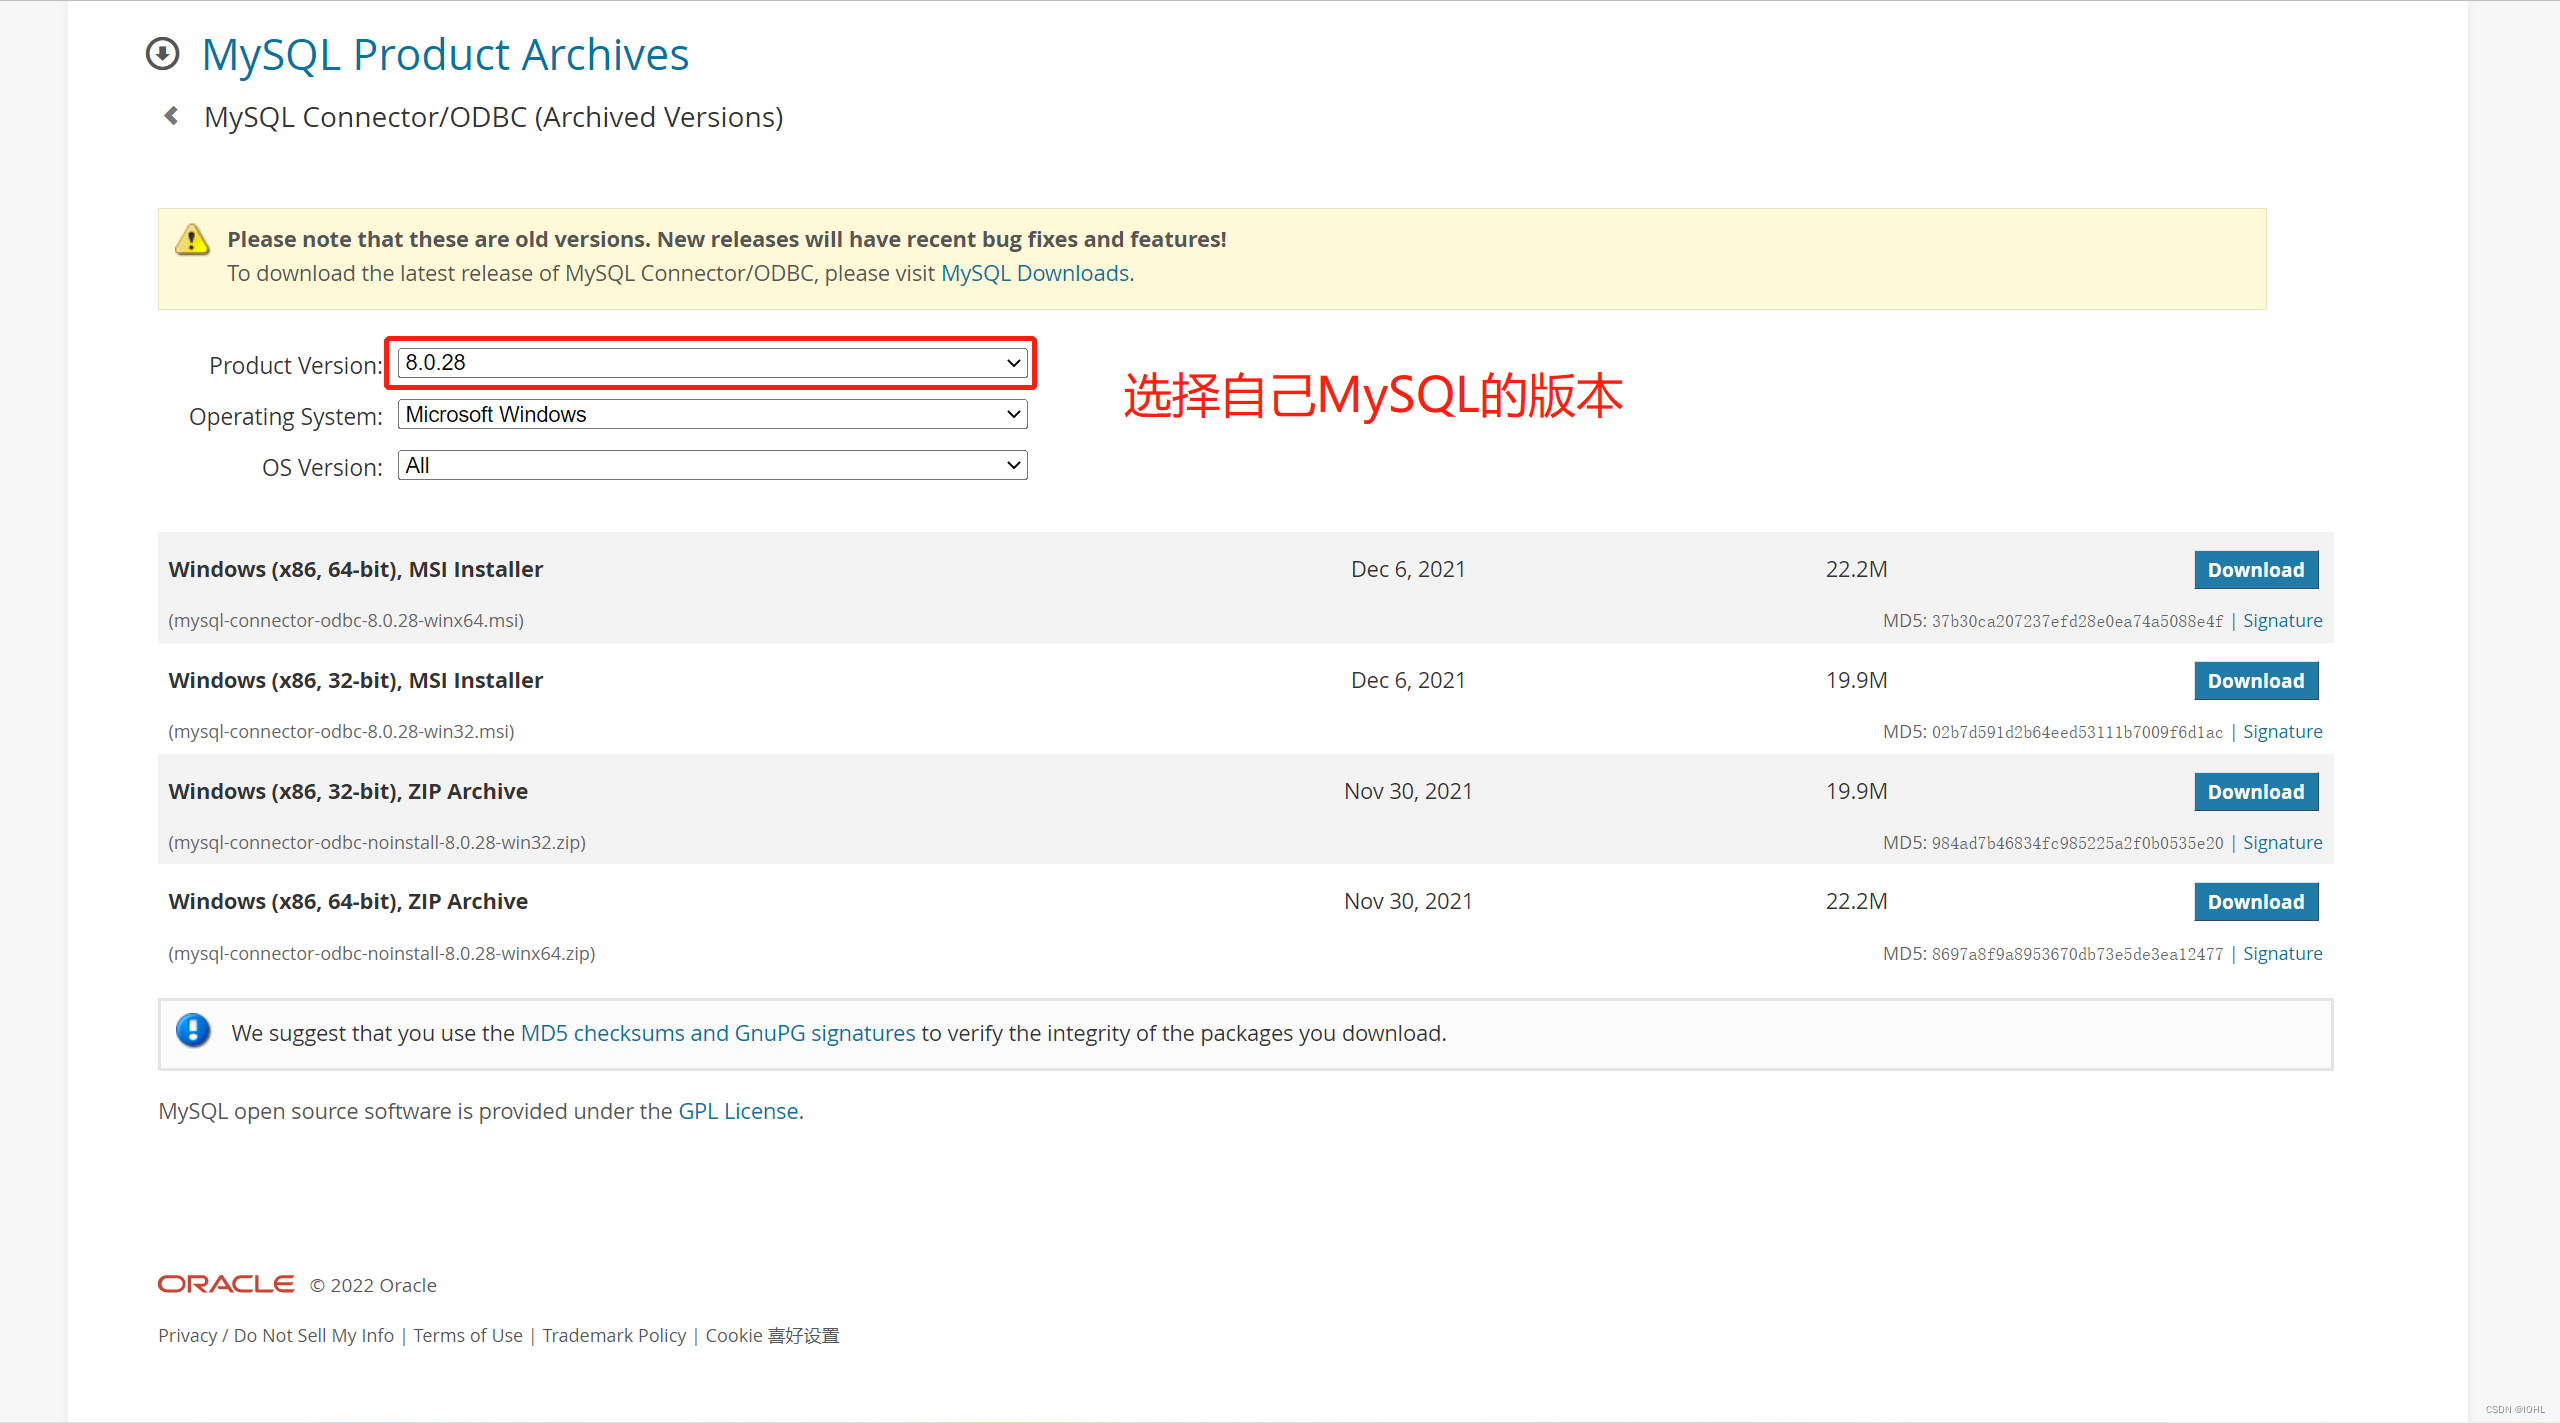Open the GPL License link
This screenshot has width=2560, height=1423.
pos(738,1111)
